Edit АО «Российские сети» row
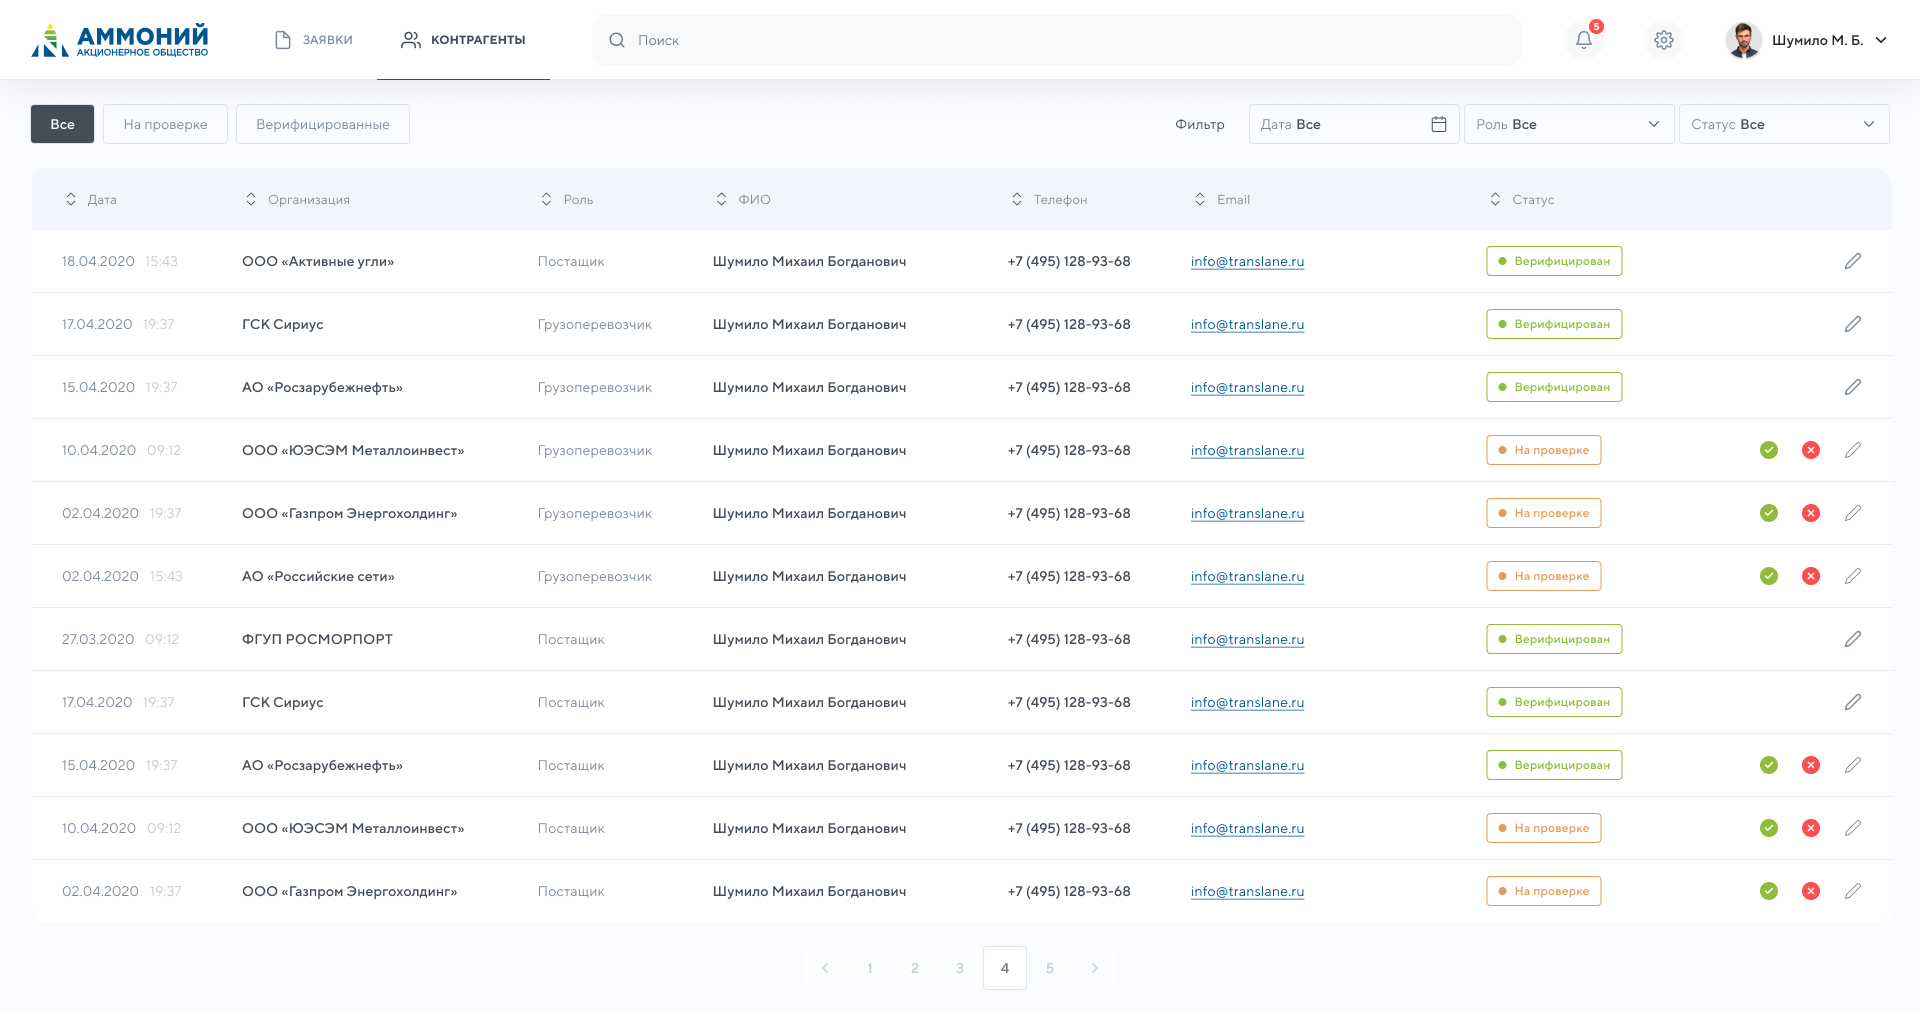The height and width of the screenshot is (1014, 1920). (x=1853, y=576)
